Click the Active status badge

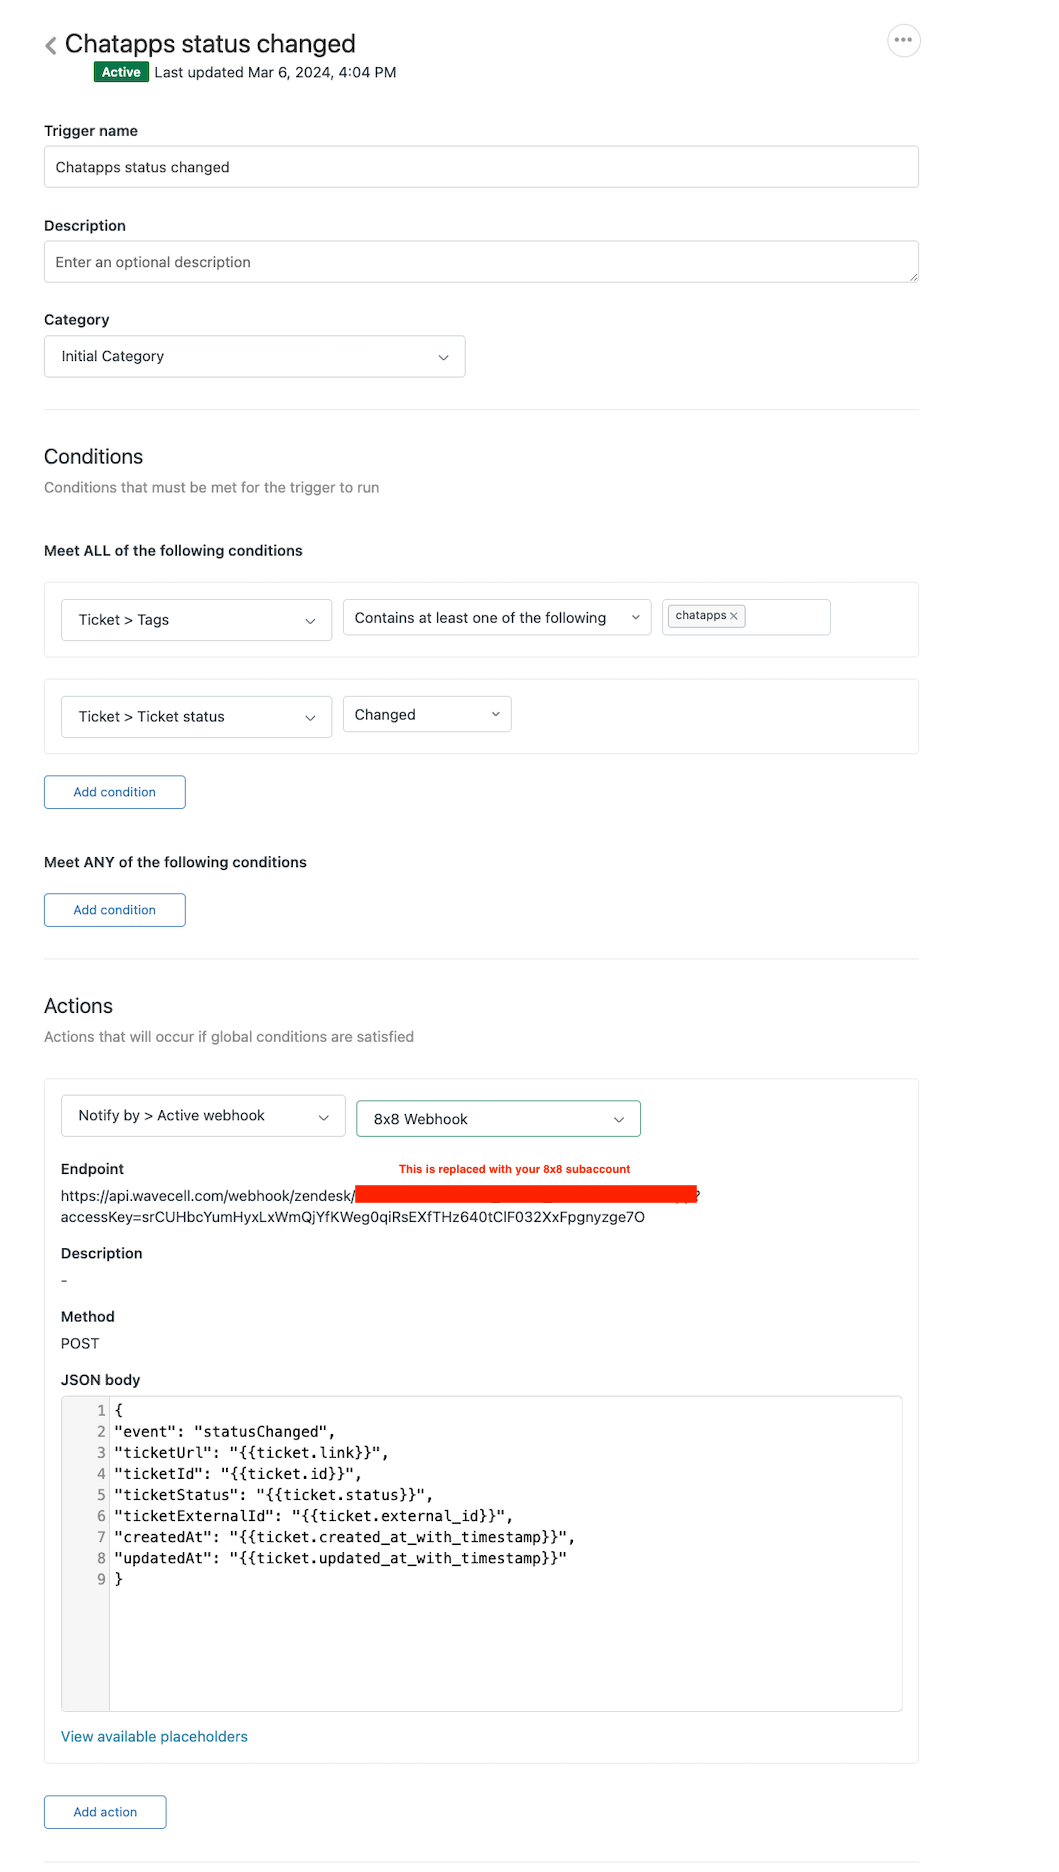121,72
